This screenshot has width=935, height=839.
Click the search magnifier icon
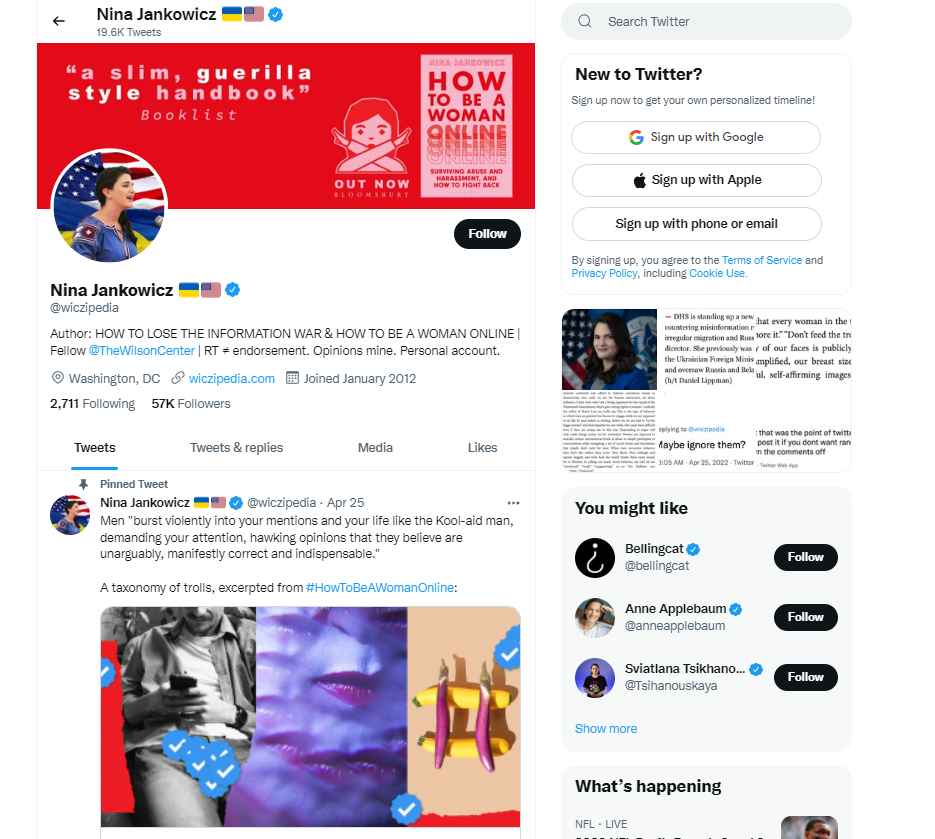tap(585, 21)
